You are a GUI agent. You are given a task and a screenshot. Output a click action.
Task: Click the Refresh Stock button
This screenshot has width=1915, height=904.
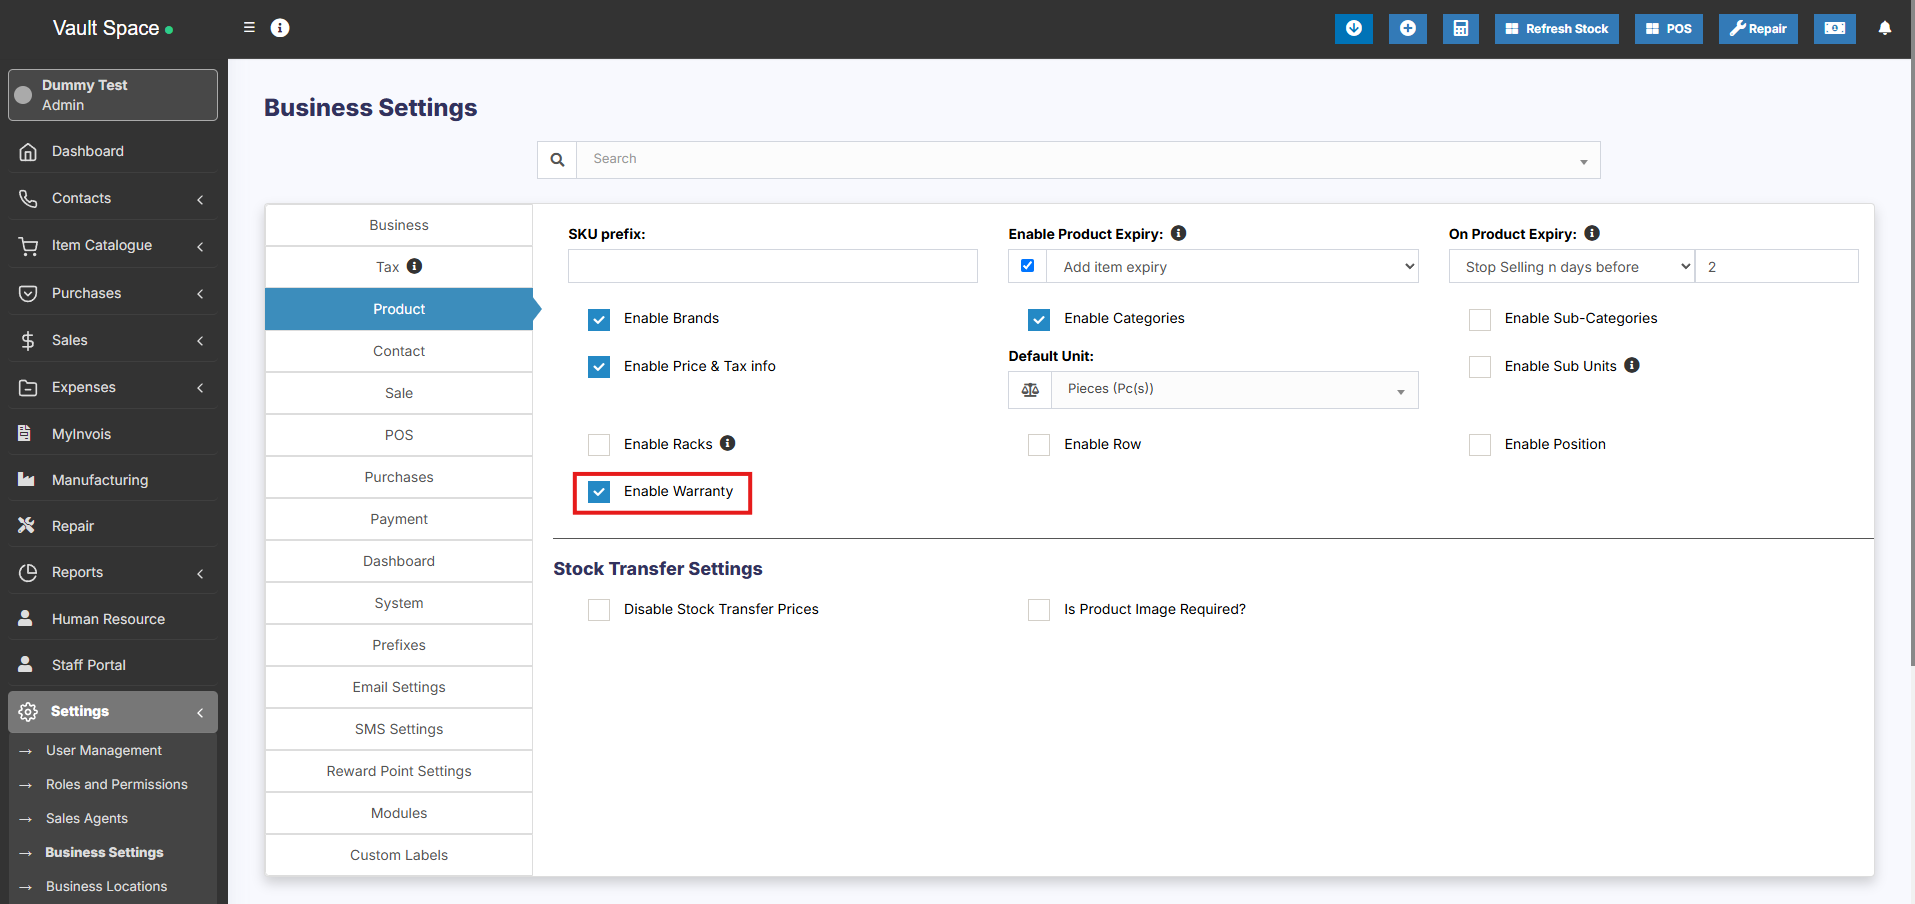1556,28
